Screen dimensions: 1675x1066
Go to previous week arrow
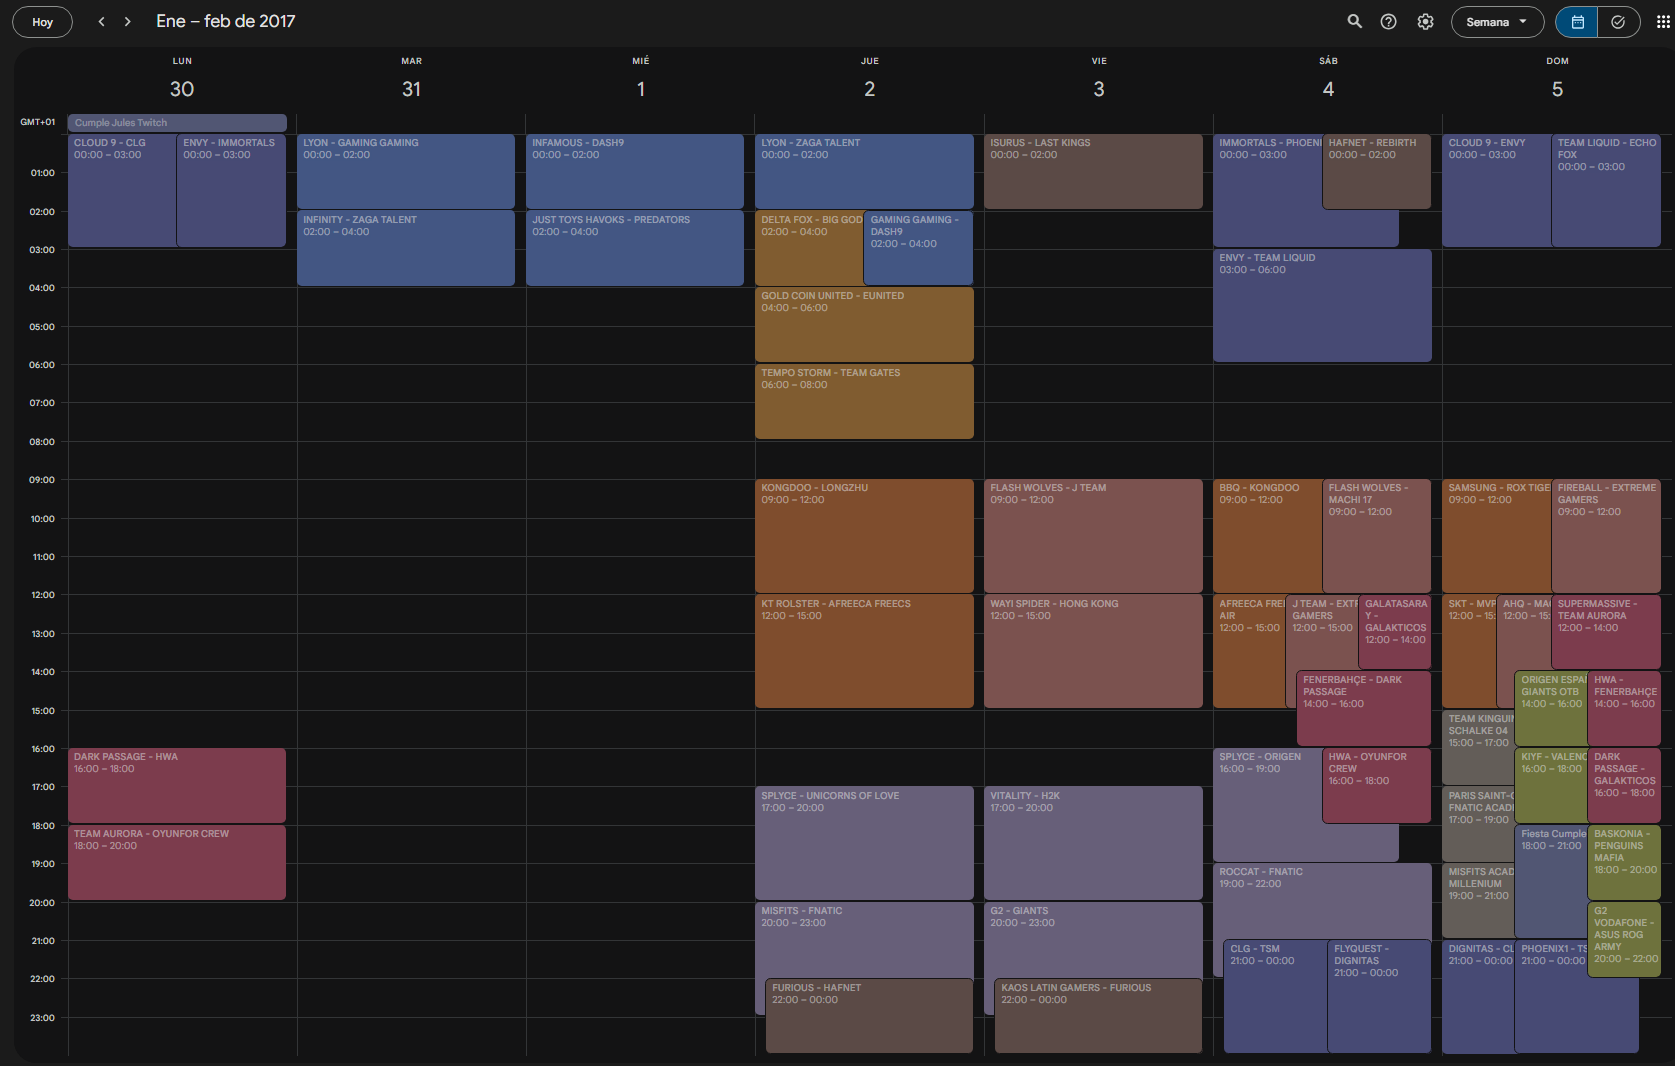(x=101, y=22)
